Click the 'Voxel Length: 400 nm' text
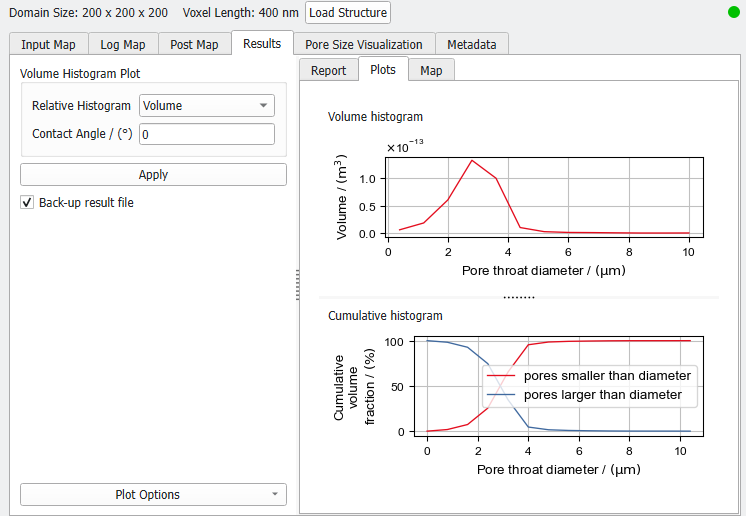This screenshot has height=516, width=746. pos(241,13)
